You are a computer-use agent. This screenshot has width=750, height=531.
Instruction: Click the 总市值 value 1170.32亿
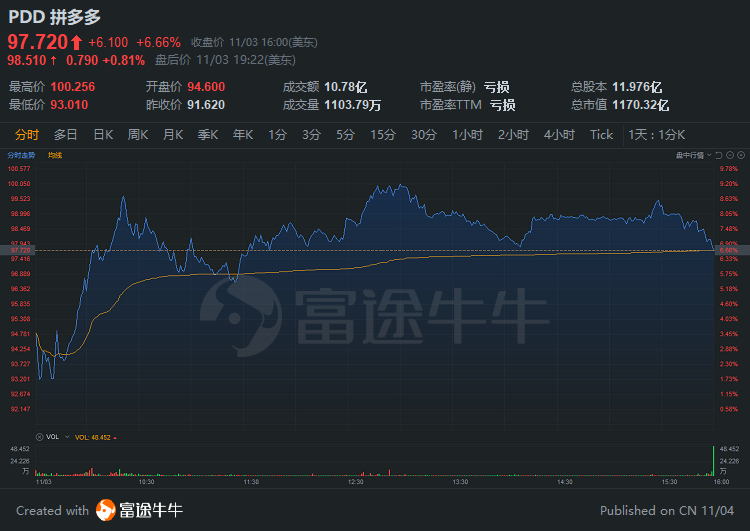coord(640,105)
